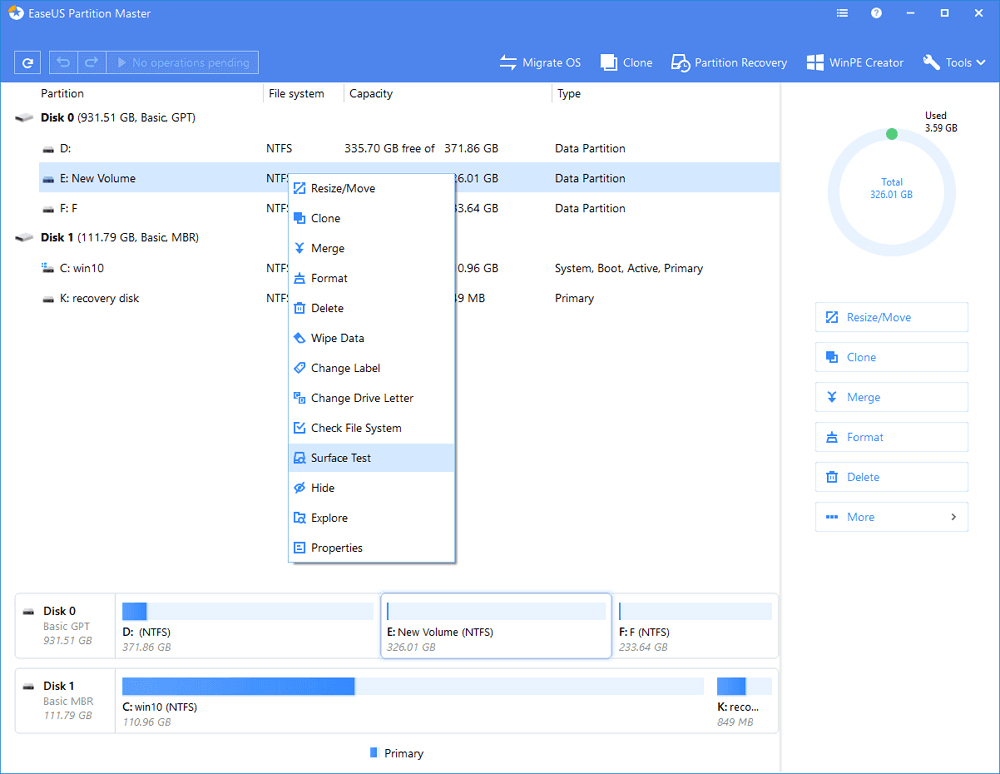Click the Merge icon in context menu
Image resolution: width=1000 pixels, height=774 pixels.
[299, 248]
